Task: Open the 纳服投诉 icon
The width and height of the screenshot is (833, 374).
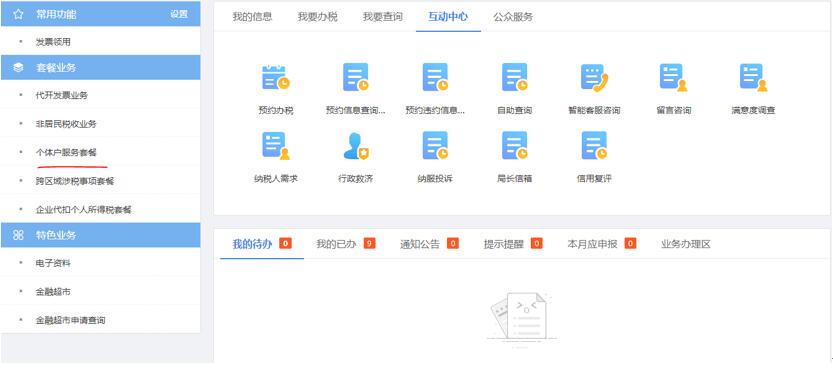Action: tap(435, 146)
